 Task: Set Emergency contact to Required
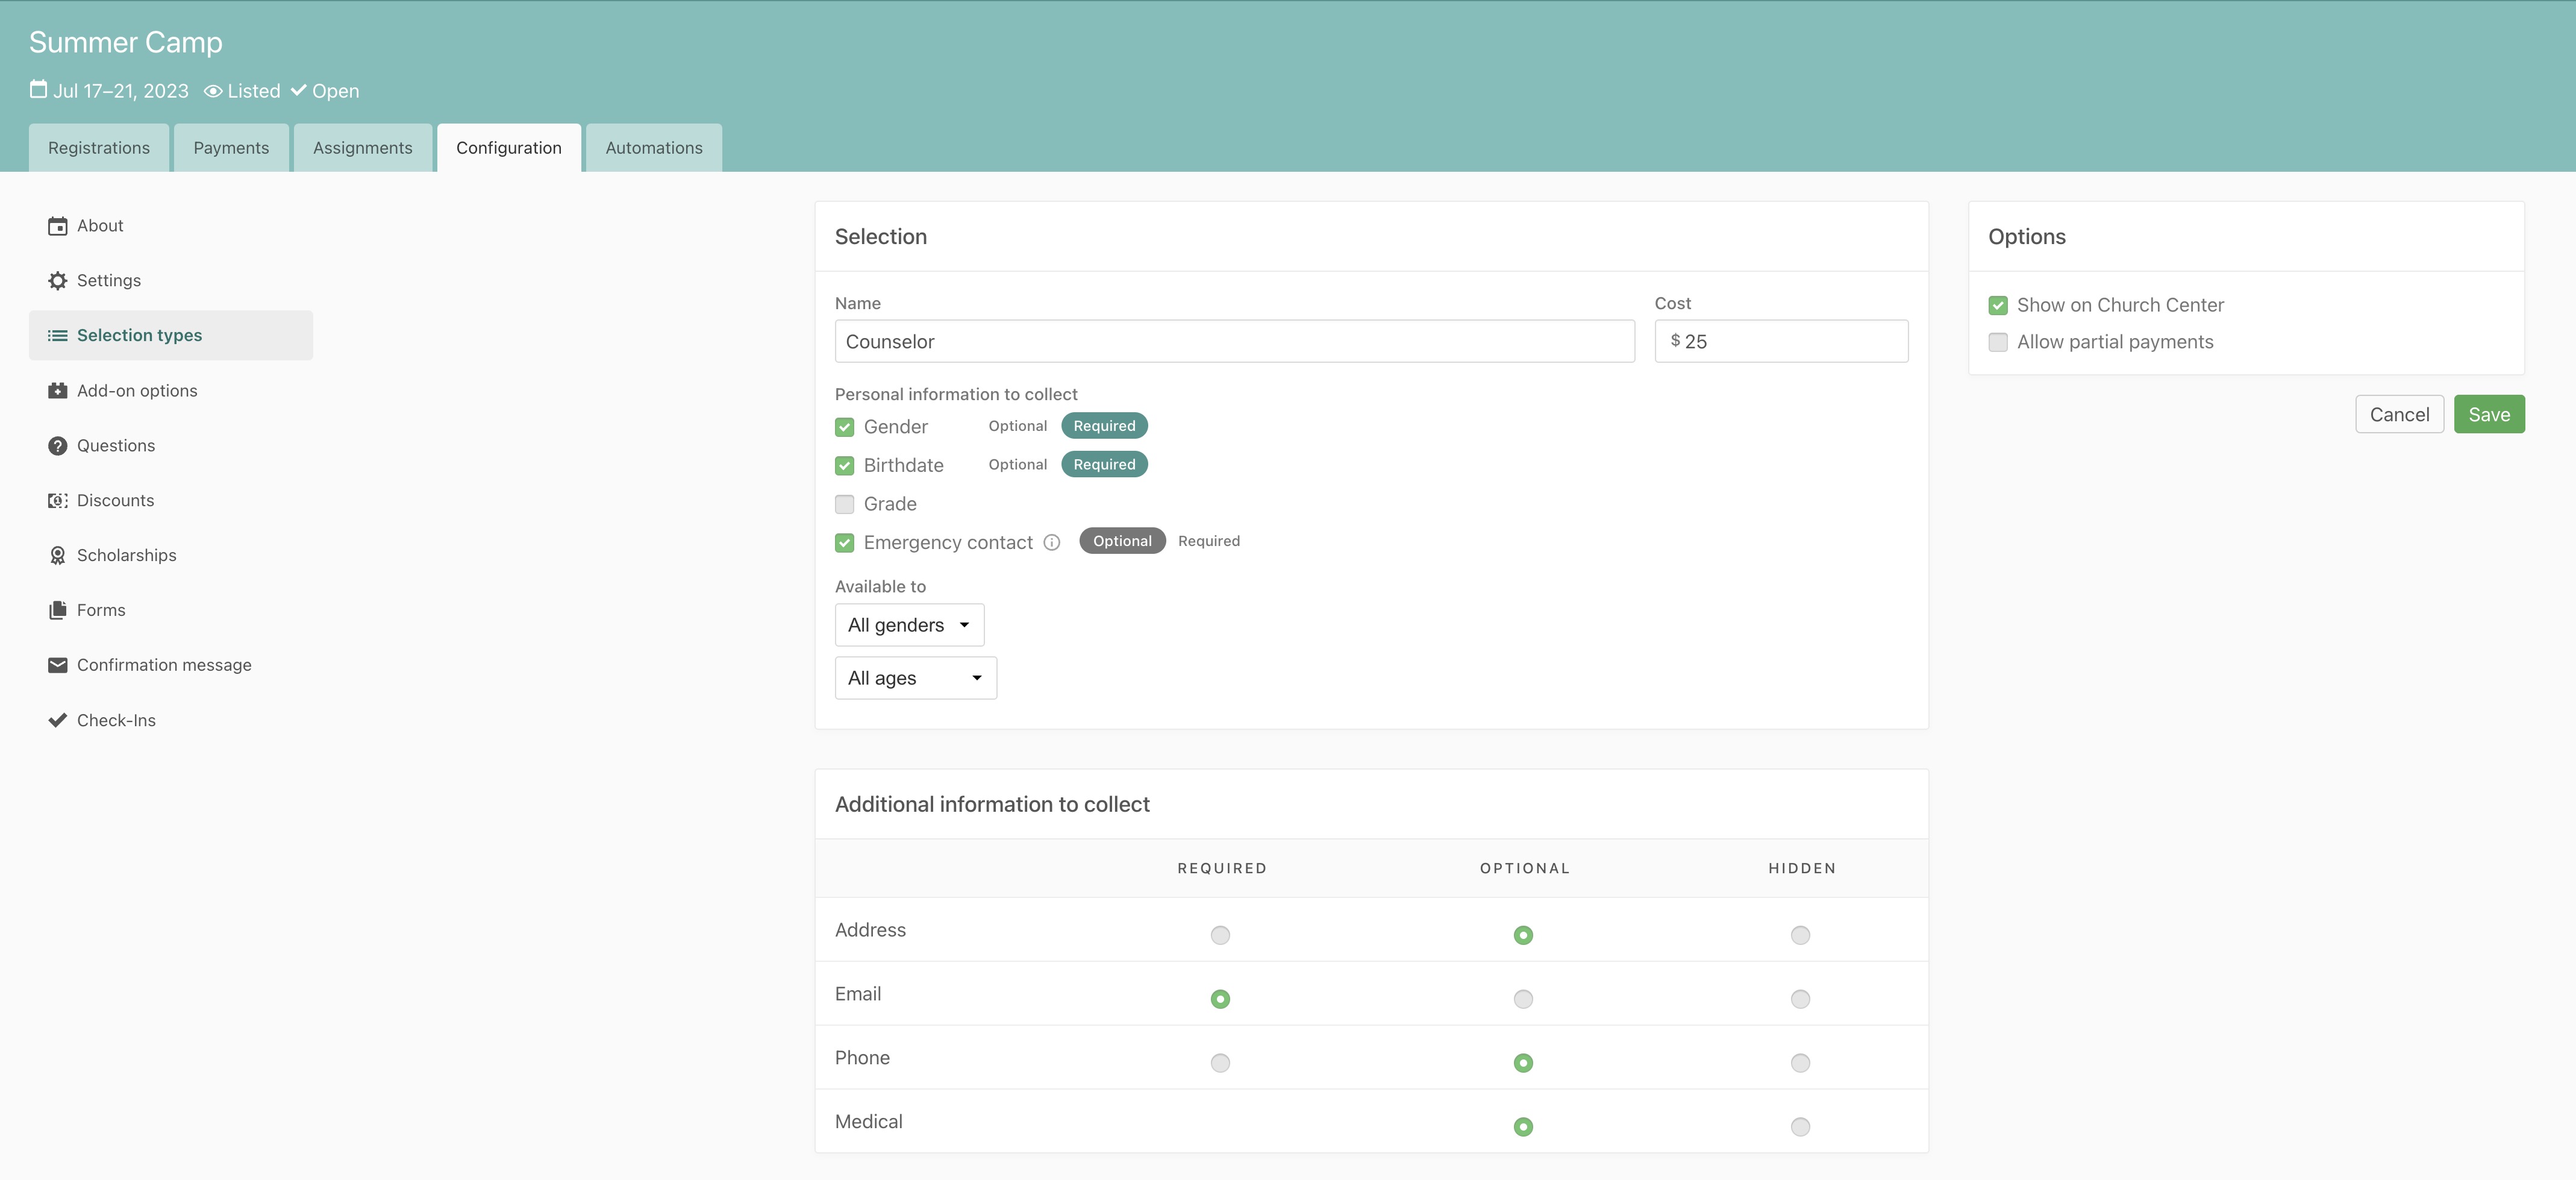[1208, 541]
